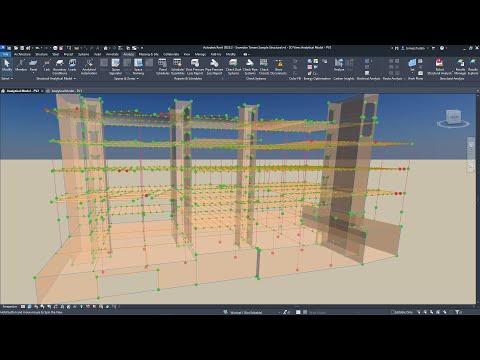This screenshot has width=480, height=360.
Task: Click the Carbon Insights Analyze icon
Action: [x=339, y=64]
